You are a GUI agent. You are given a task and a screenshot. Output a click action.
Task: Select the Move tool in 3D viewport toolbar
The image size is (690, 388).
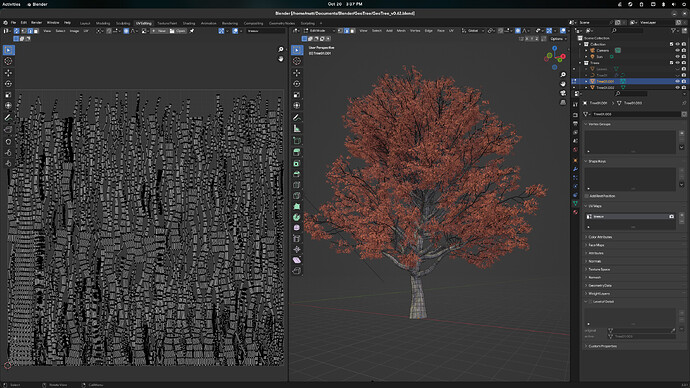click(x=297, y=73)
